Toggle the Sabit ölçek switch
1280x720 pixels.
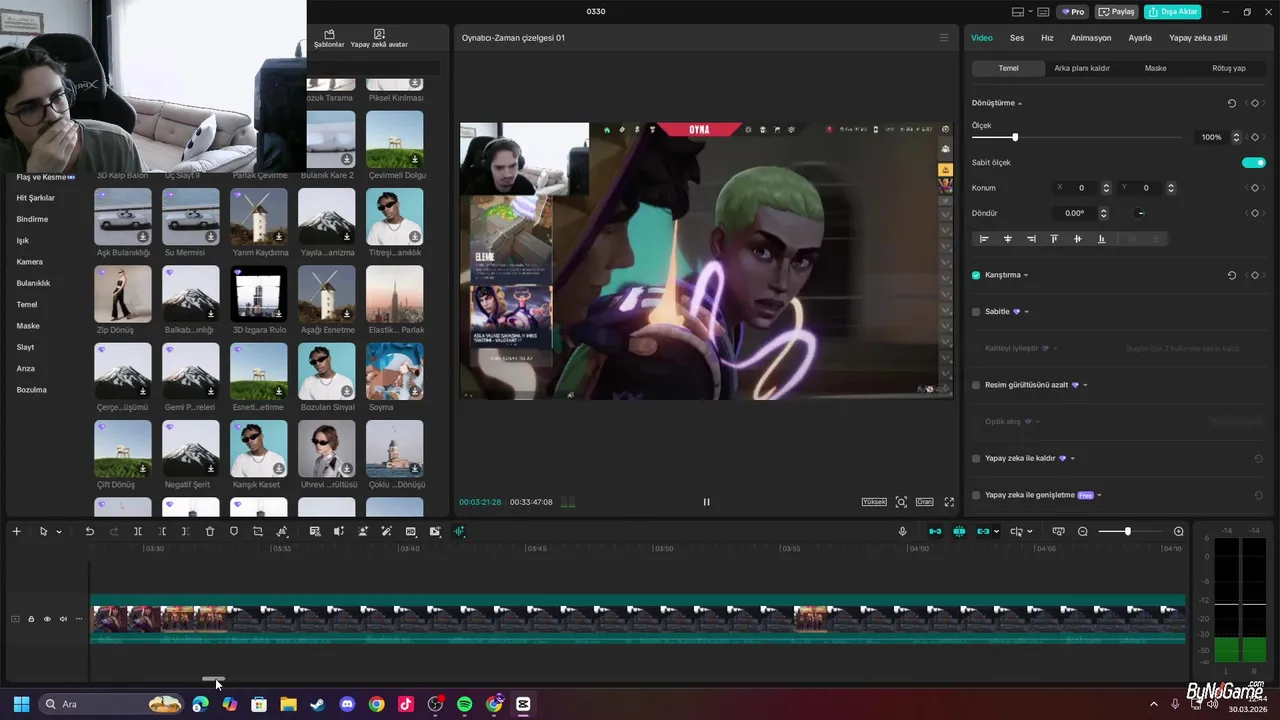pyautogui.click(x=1253, y=162)
